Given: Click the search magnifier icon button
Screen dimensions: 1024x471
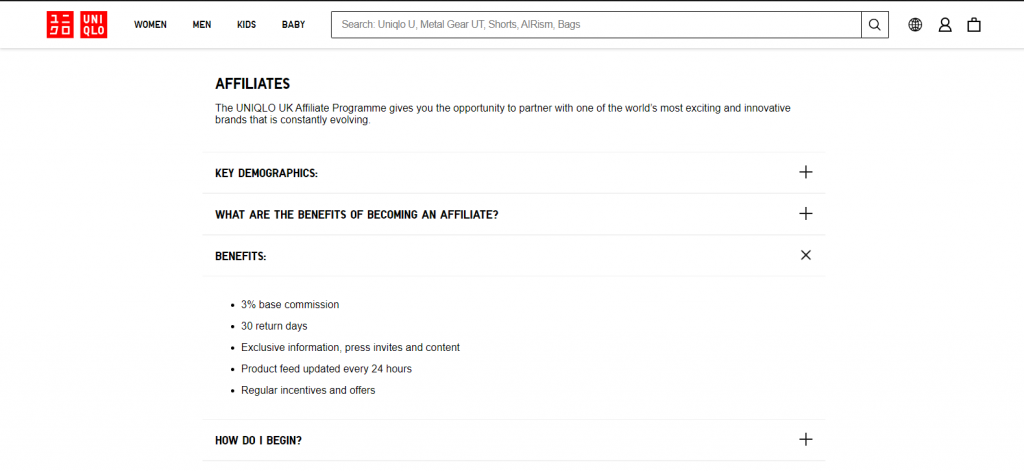Looking at the screenshot, I should coord(874,25).
